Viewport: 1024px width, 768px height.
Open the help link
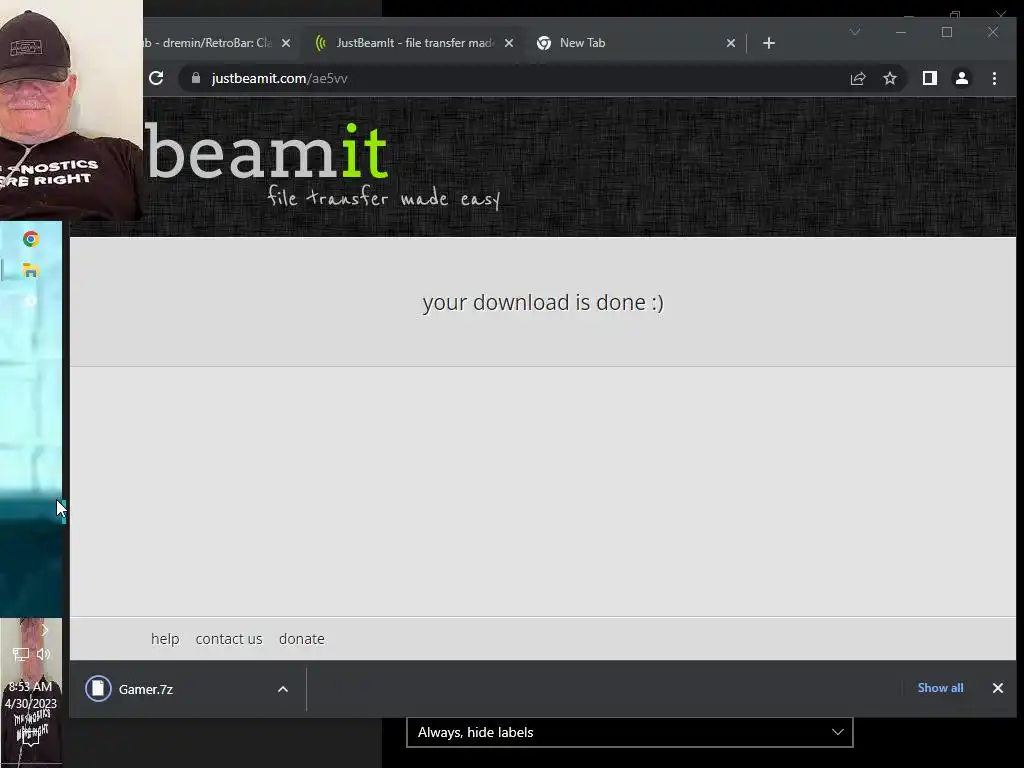(165, 639)
